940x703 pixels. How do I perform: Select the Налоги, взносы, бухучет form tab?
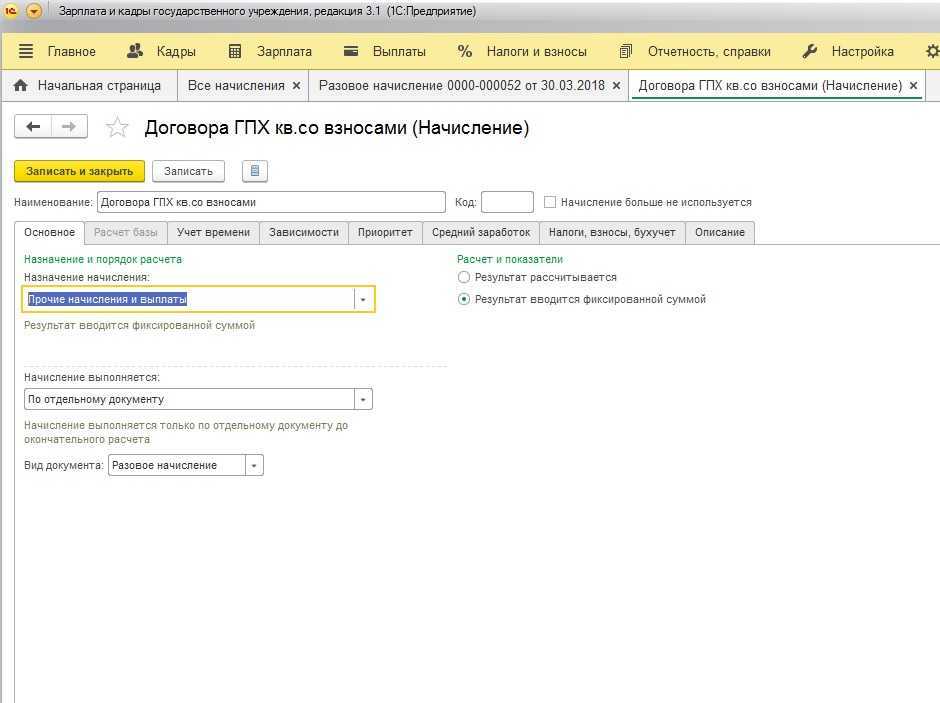[612, 233]
